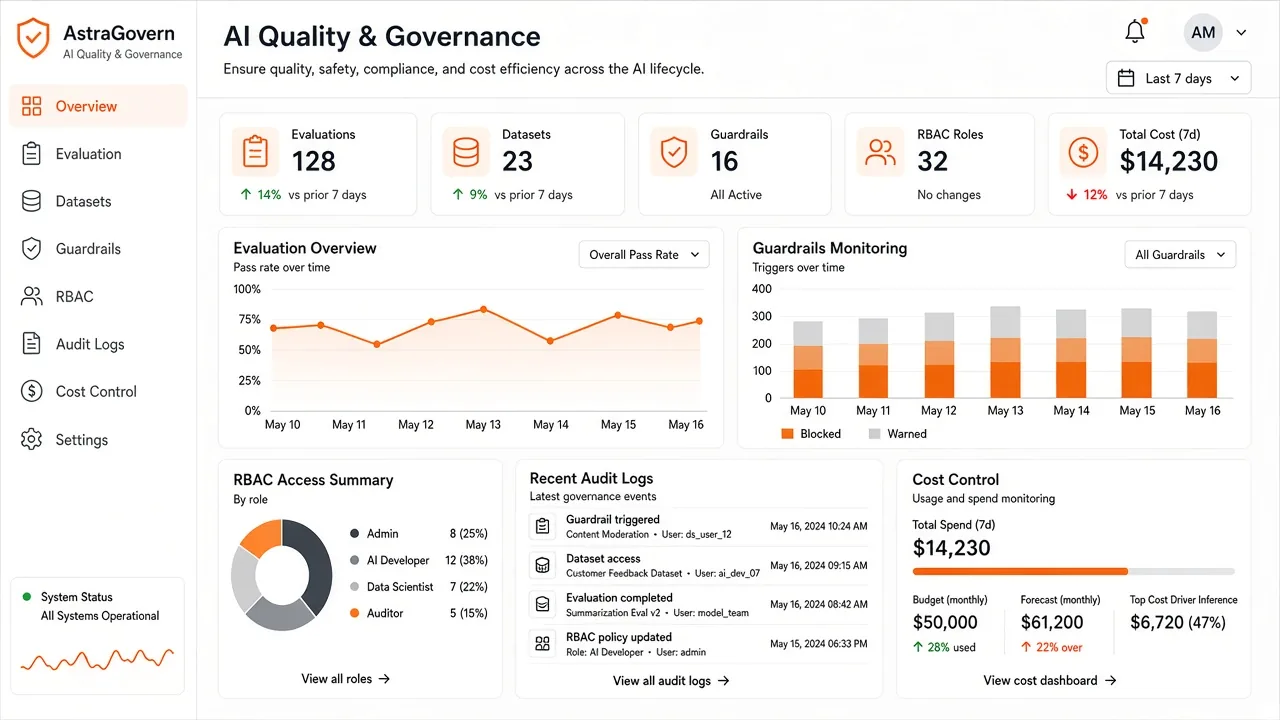Click the Data Scientist legend color dot
Image resolution: width=1280 pixels, height=720 pixels.
[x=355, y=587]
